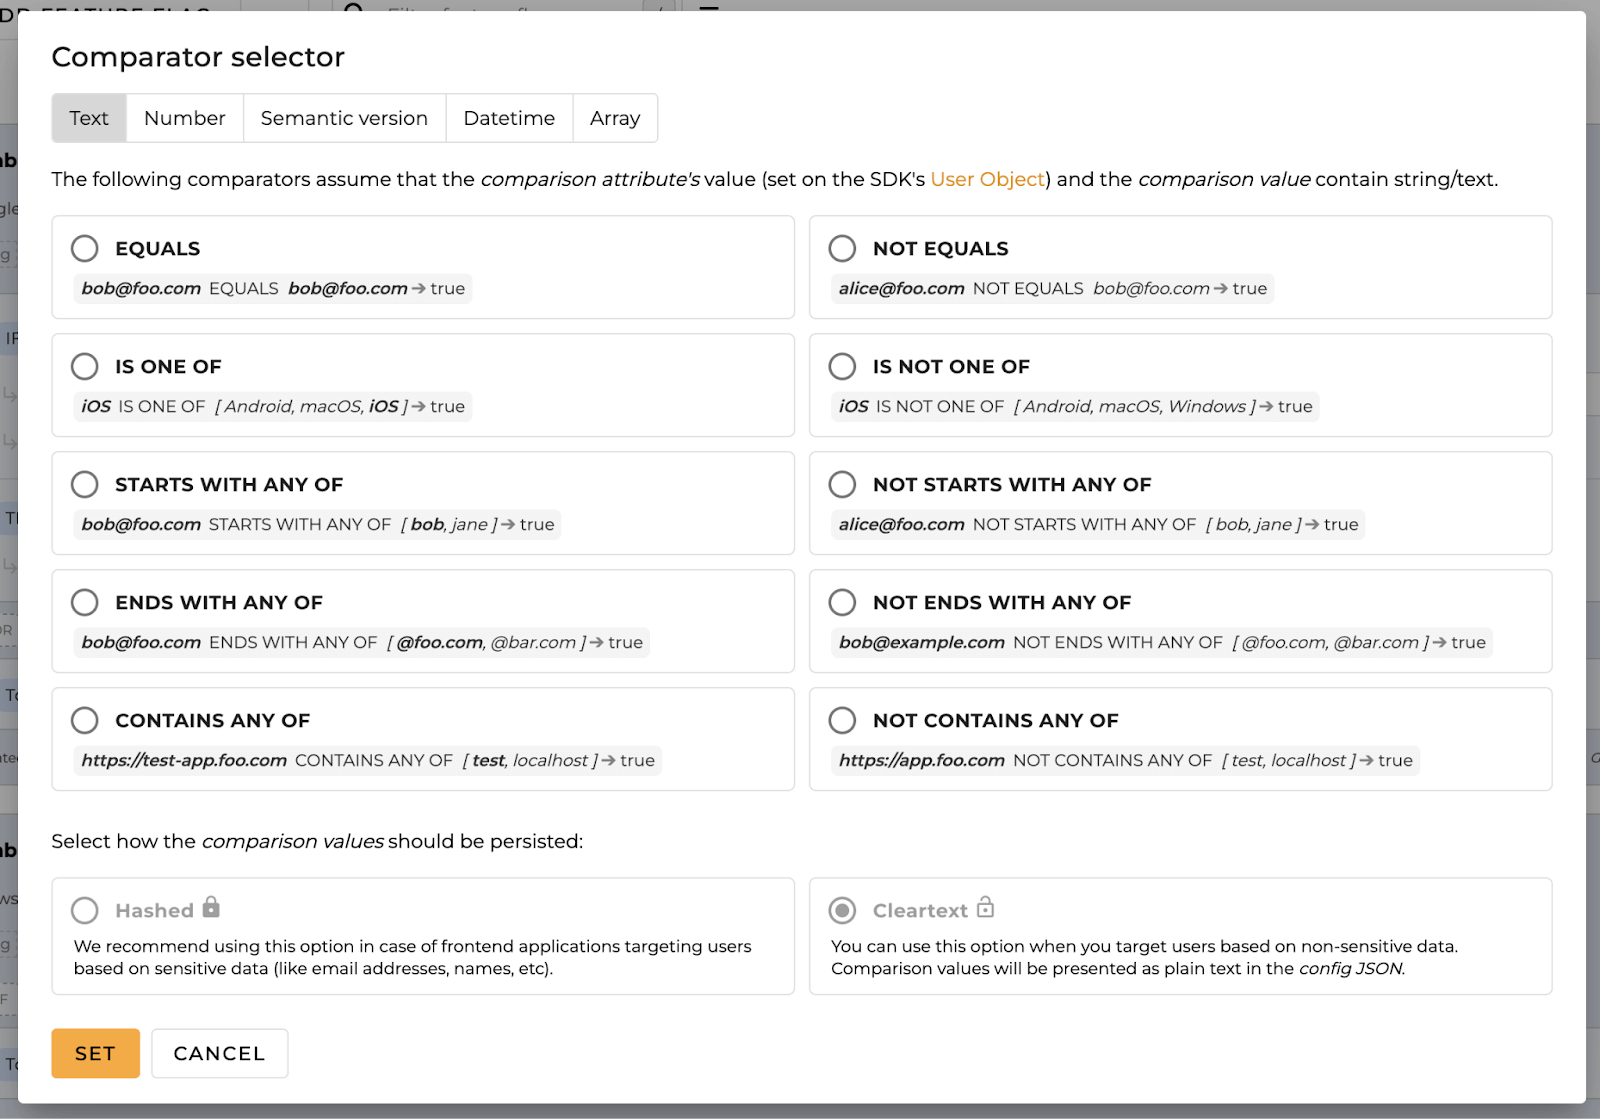Open the Array comparators tab

[x=615, y=117]
